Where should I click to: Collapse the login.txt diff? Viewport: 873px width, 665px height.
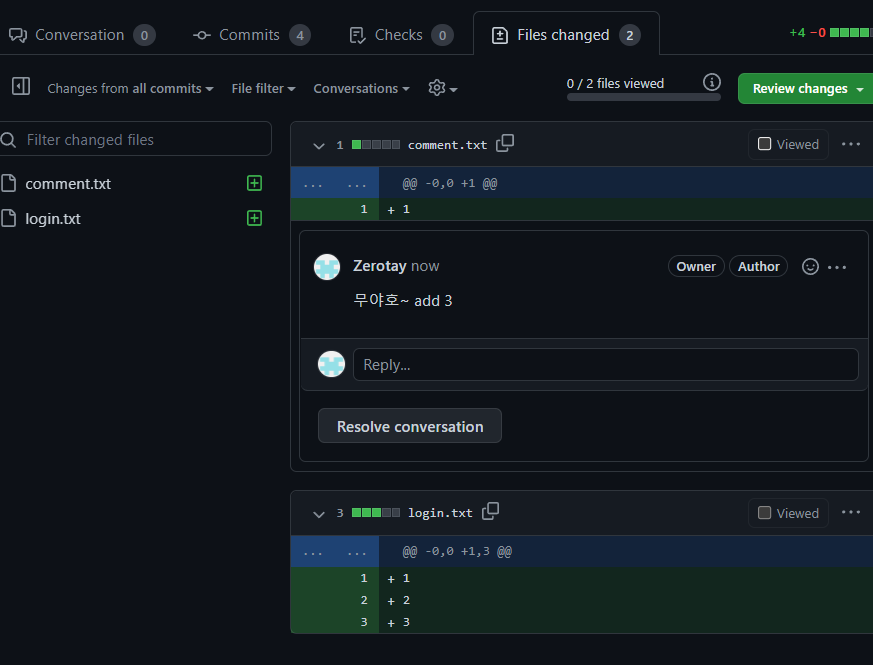pos(318,514)
